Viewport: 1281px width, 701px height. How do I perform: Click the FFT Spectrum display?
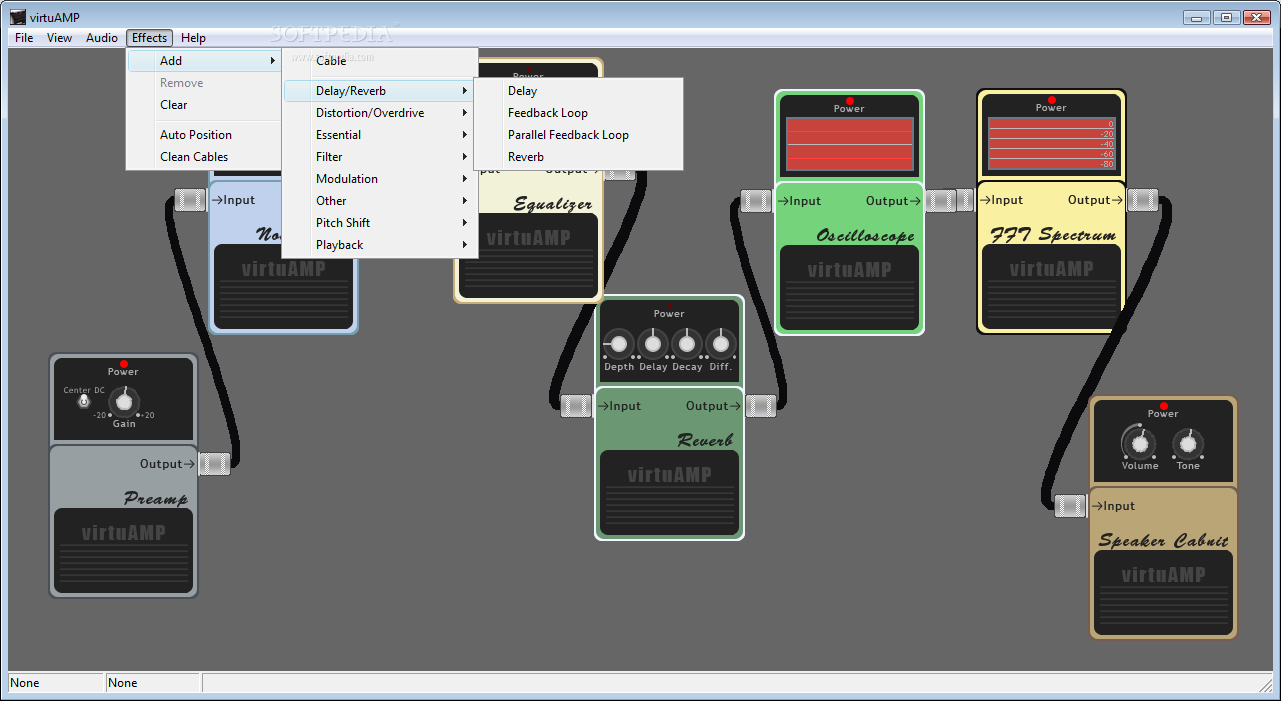1051,143
